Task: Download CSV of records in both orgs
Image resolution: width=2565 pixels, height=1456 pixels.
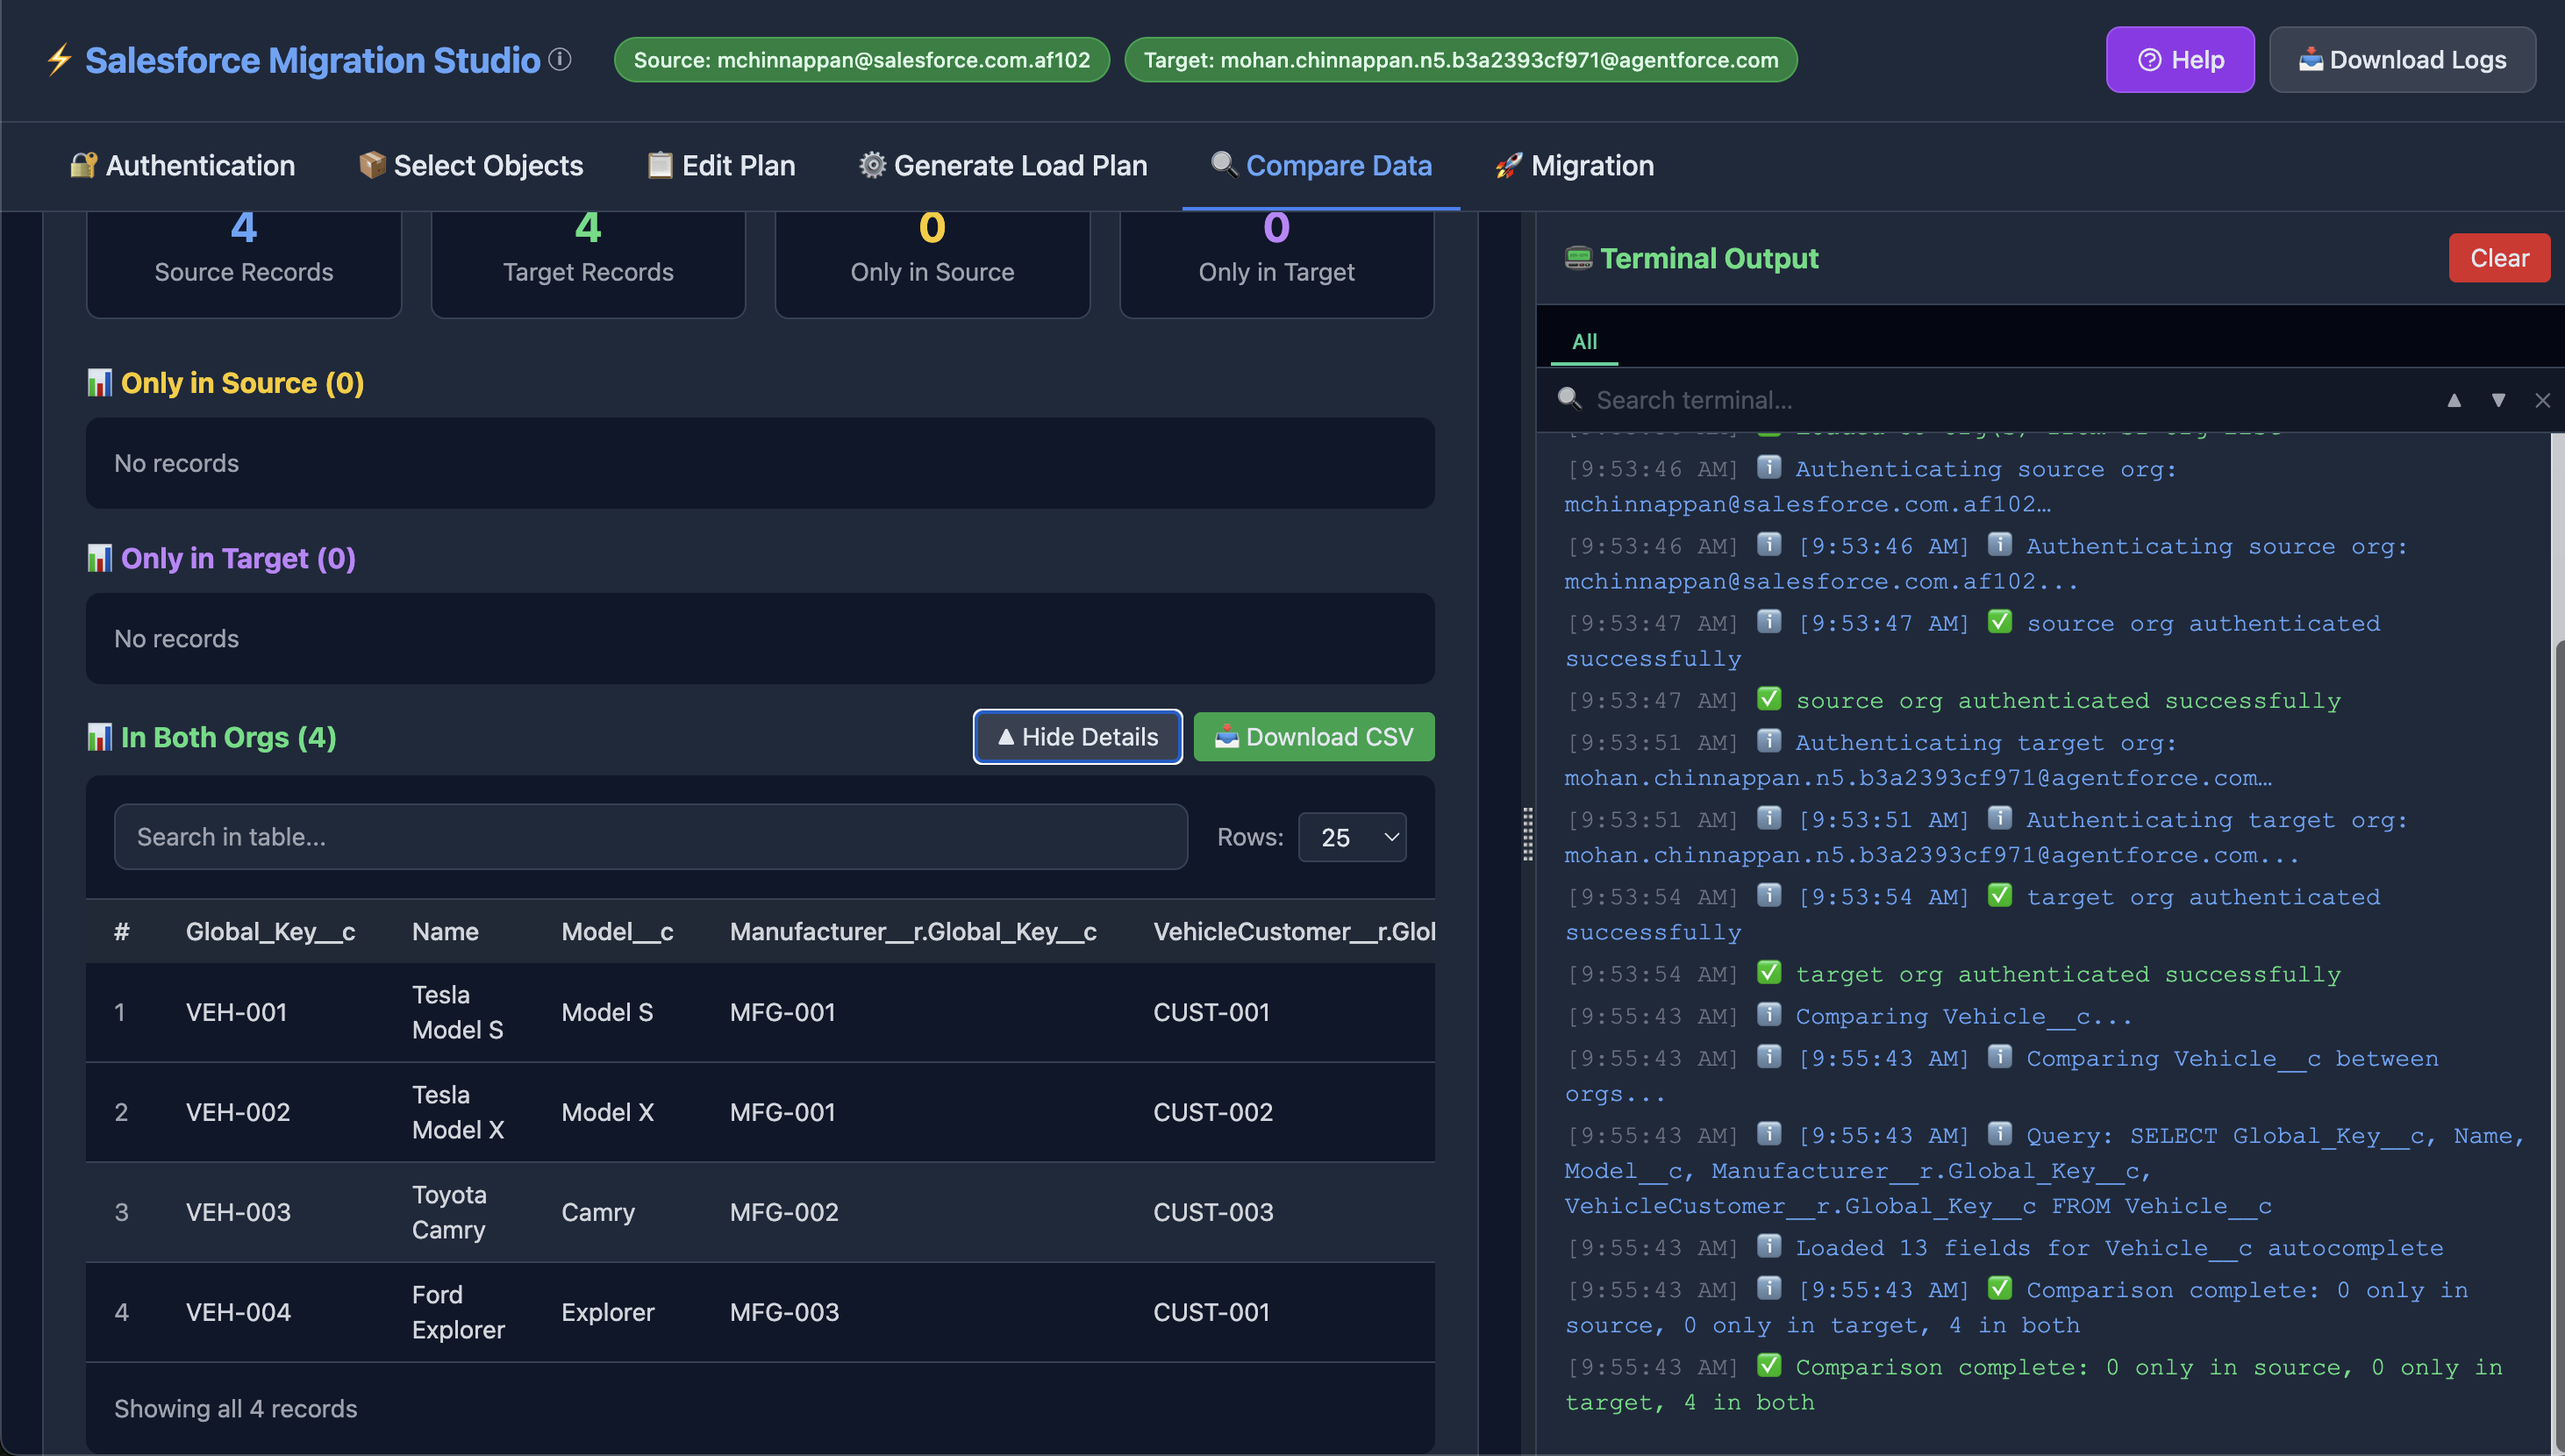Action: coord(1314,737)
